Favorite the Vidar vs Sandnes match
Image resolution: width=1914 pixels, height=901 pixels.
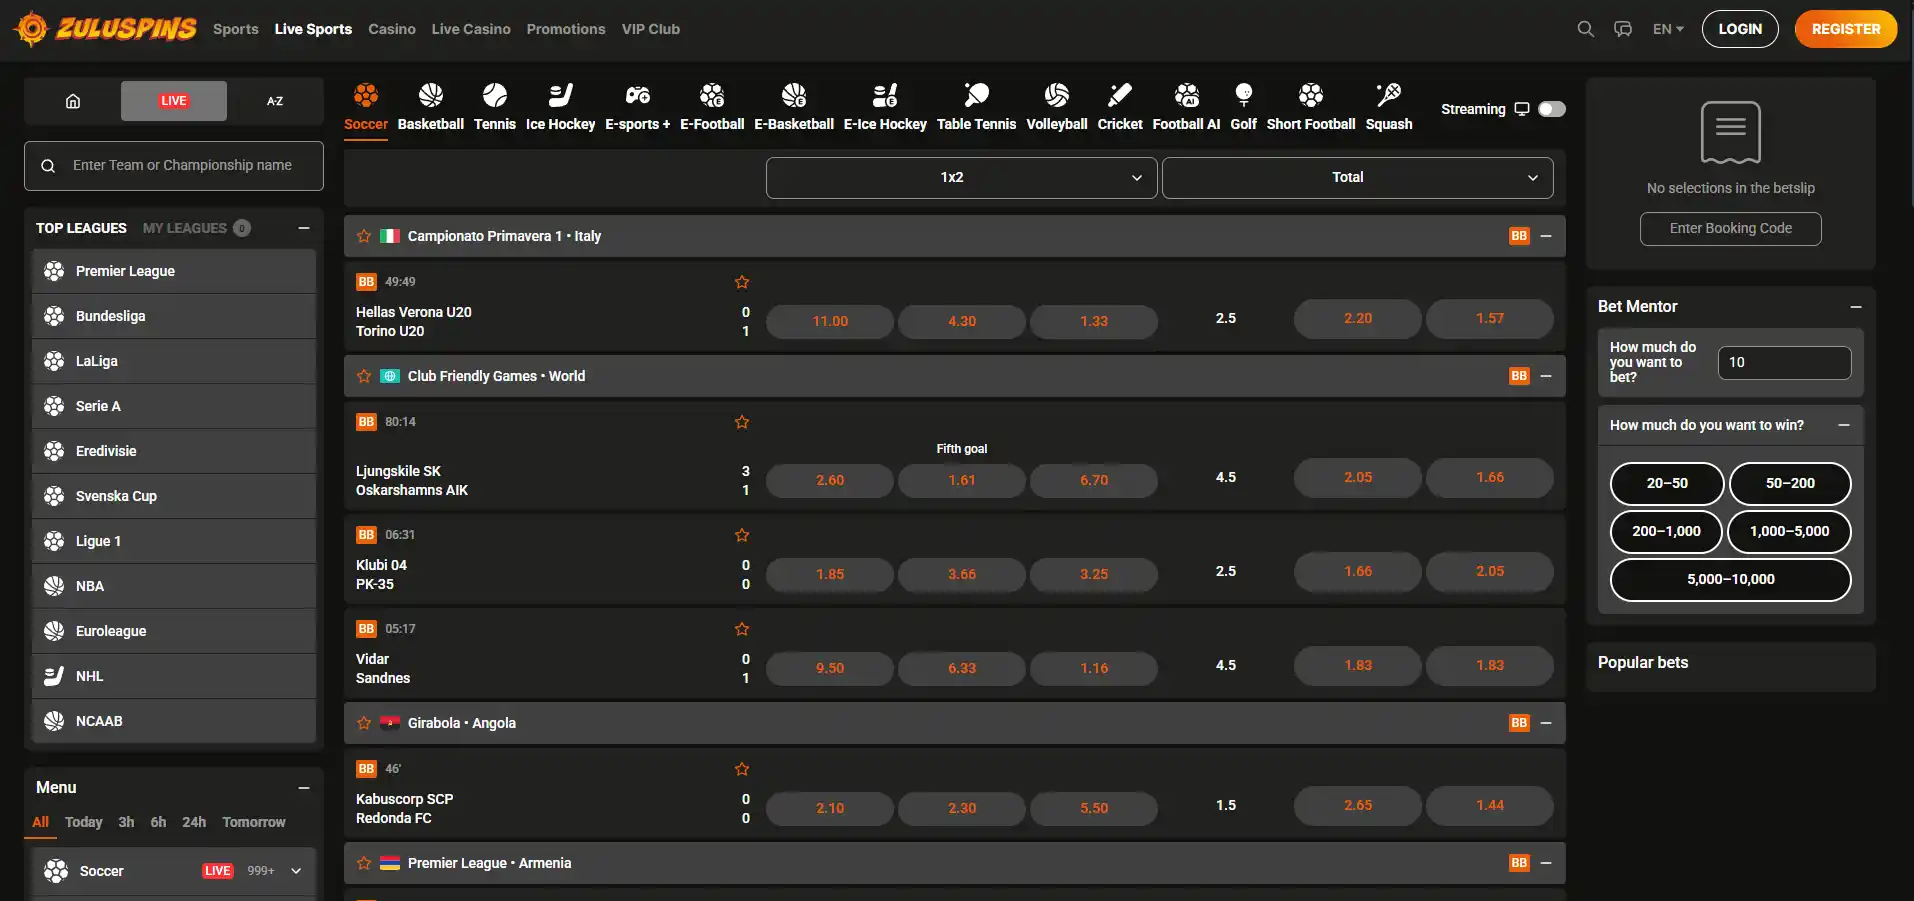[742, 629]
